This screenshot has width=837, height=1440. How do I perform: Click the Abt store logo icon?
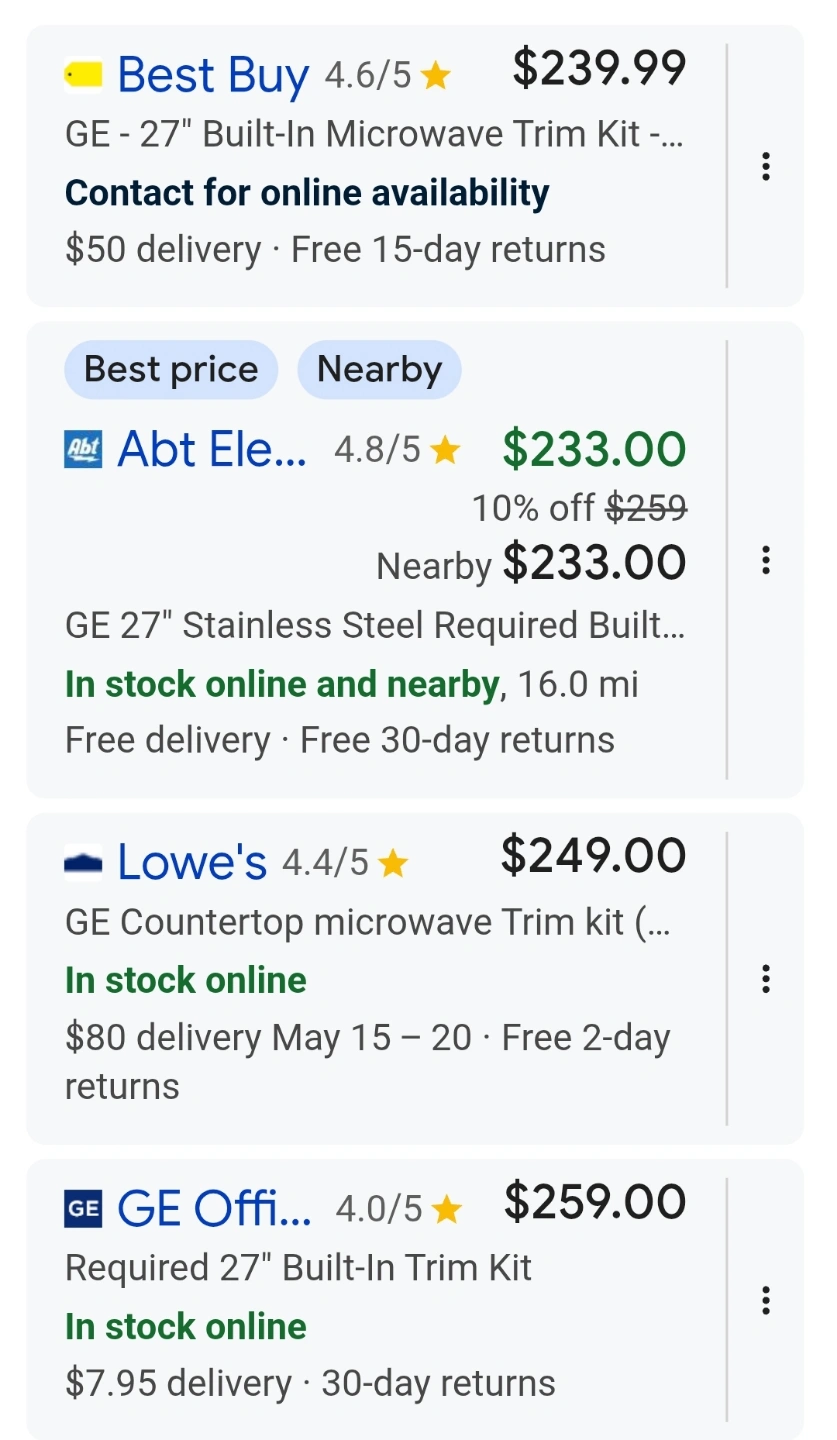(83, 450)
